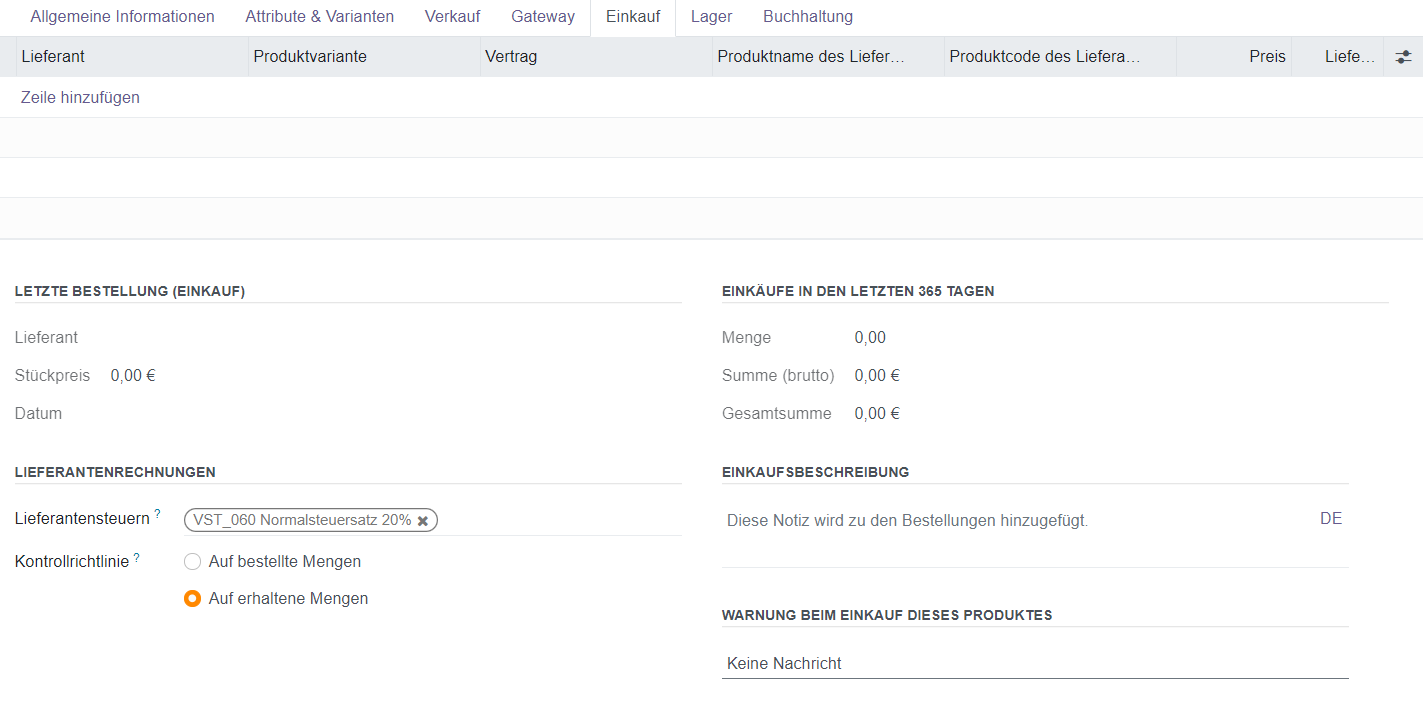This screenshot has height=706, width=1423.
Task: Open the Gateway tab
Action: 543,17
